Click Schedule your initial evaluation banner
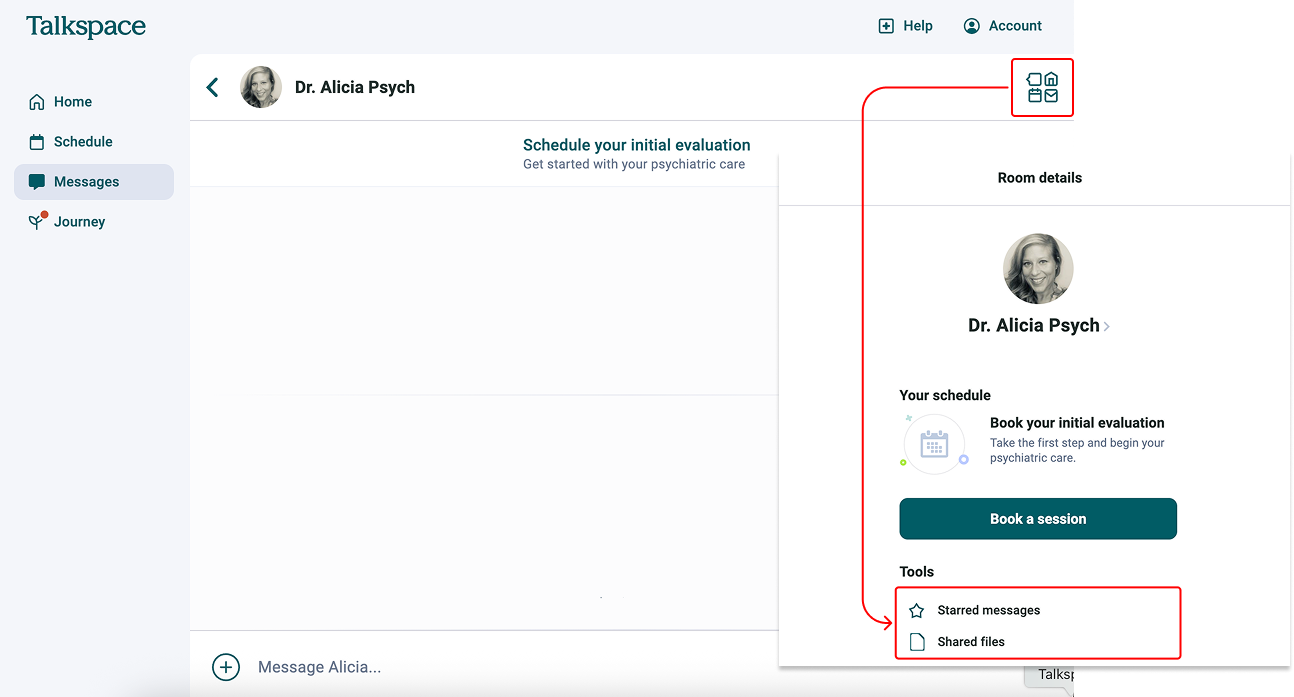1294x697 pixels. pos(636,154)
